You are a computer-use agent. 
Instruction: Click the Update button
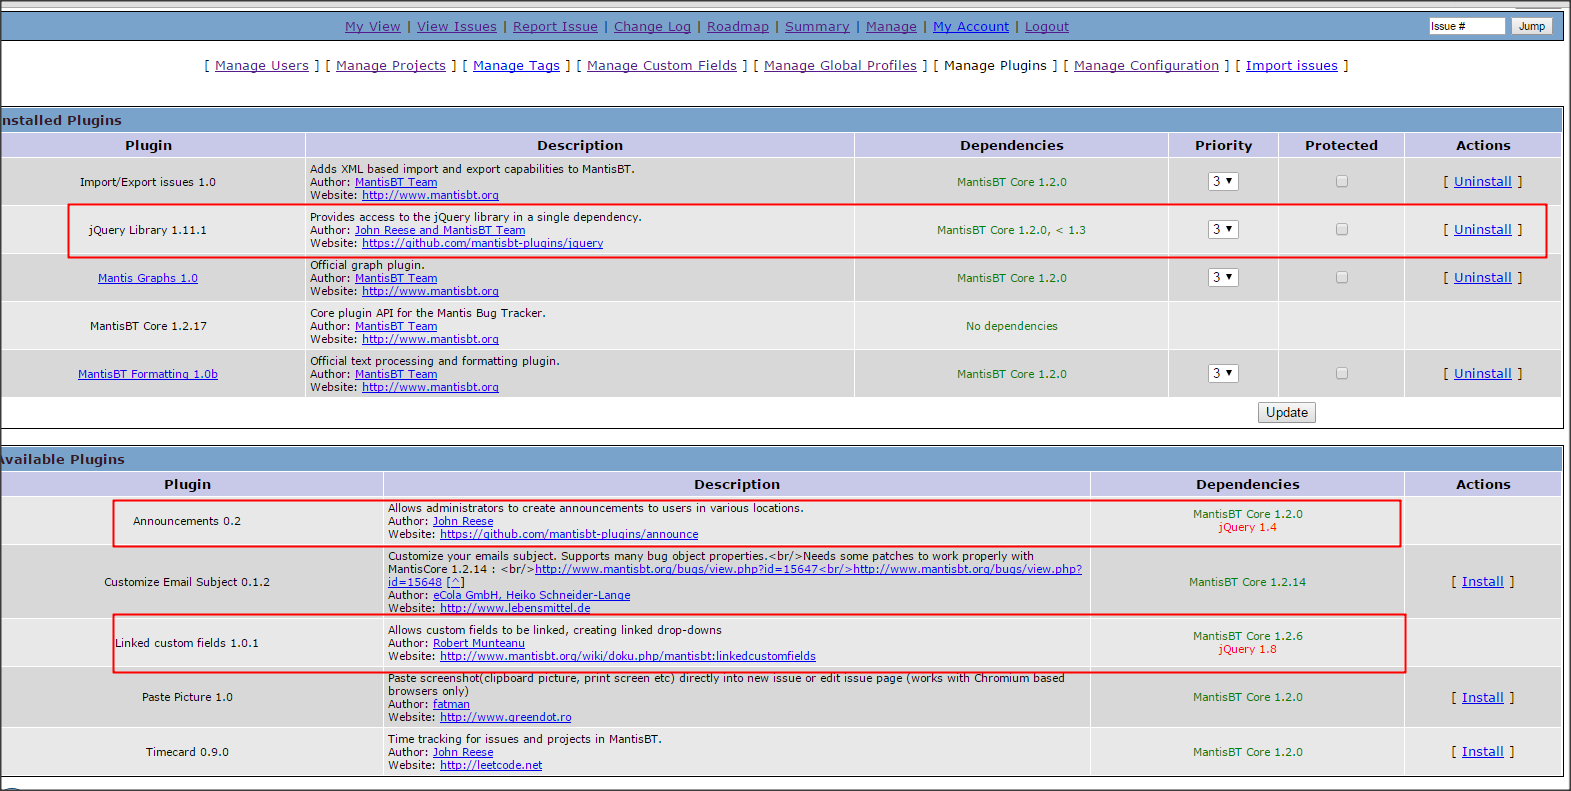(1286, 413)
